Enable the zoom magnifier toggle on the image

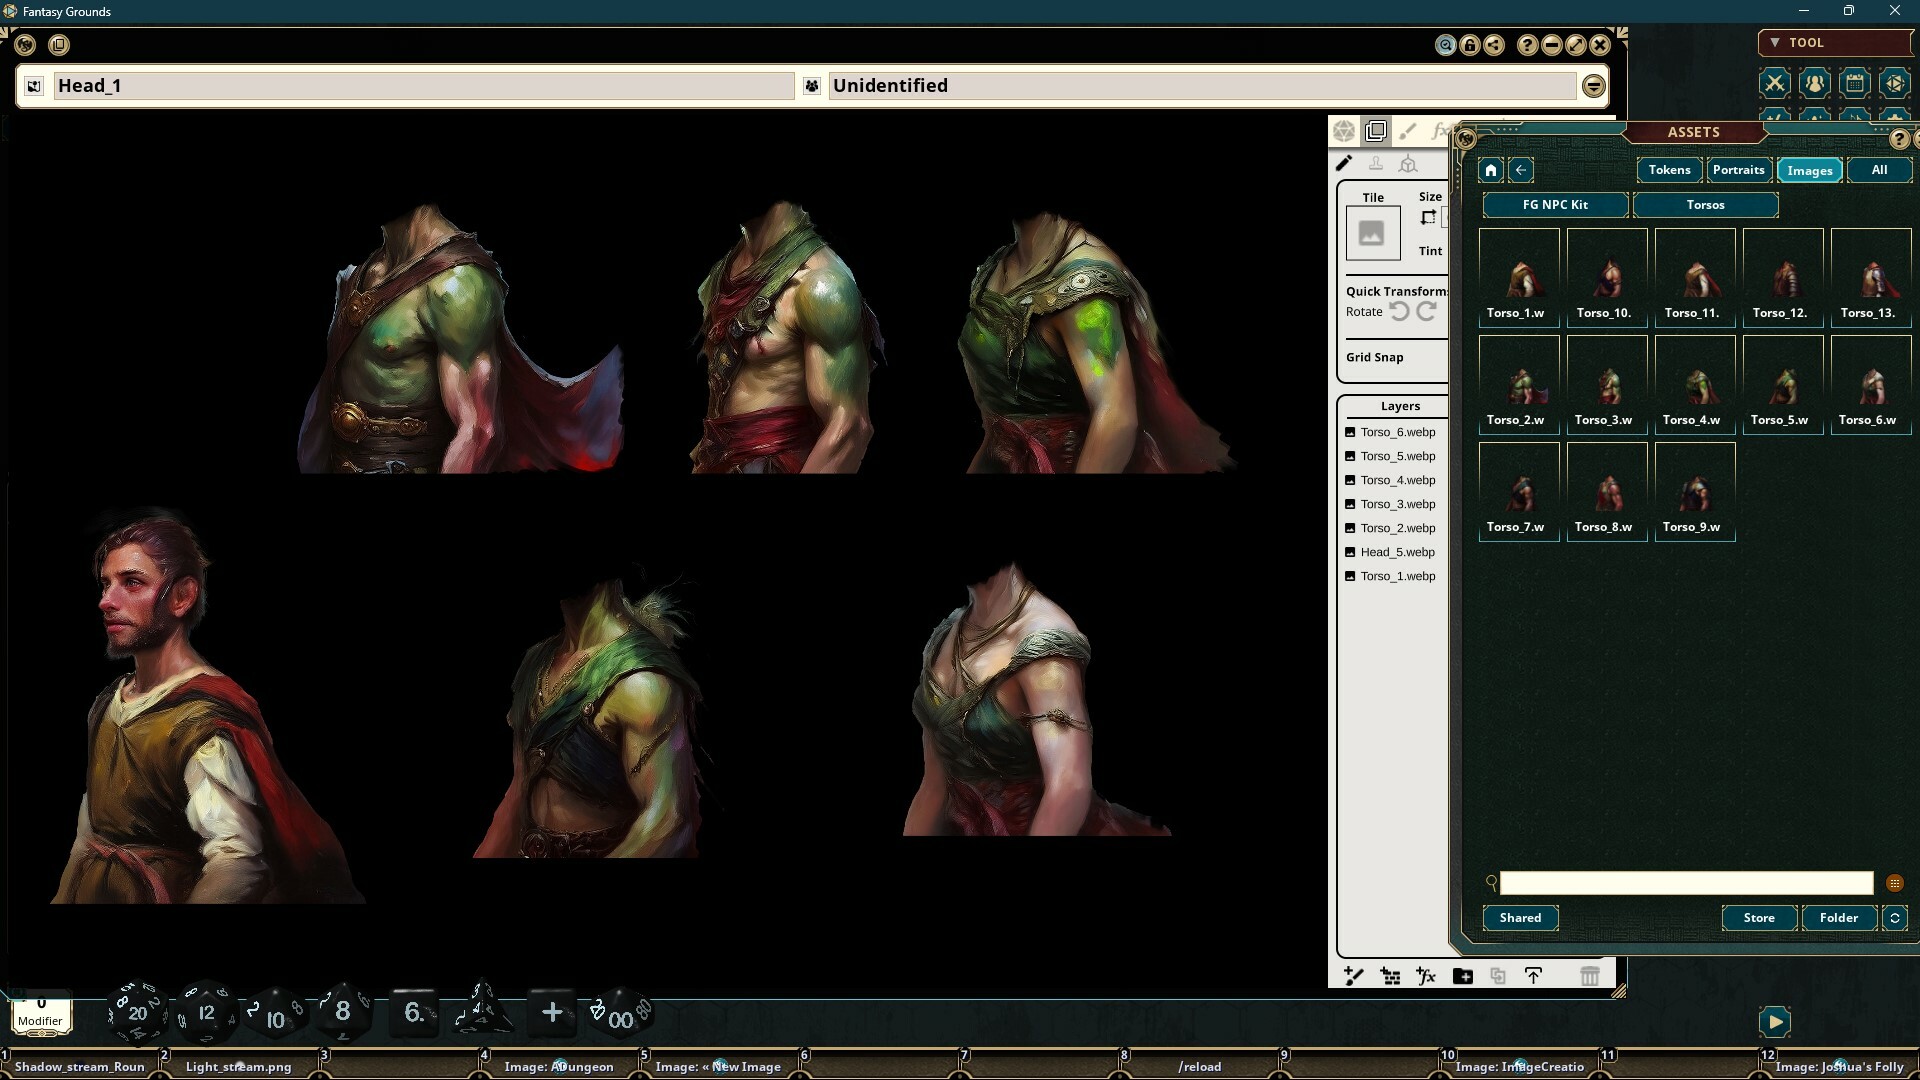(x=1446, y=44)
